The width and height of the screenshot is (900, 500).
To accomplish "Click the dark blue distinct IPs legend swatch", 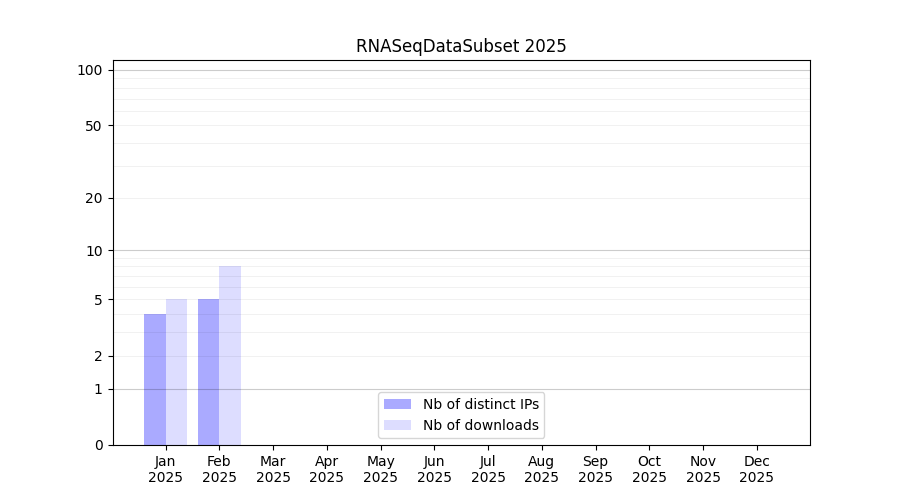I will [397, 404].
